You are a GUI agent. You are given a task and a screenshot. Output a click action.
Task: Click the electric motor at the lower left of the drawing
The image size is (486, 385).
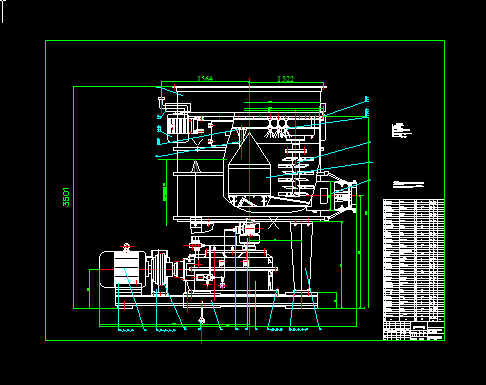[x=123, y=269]
